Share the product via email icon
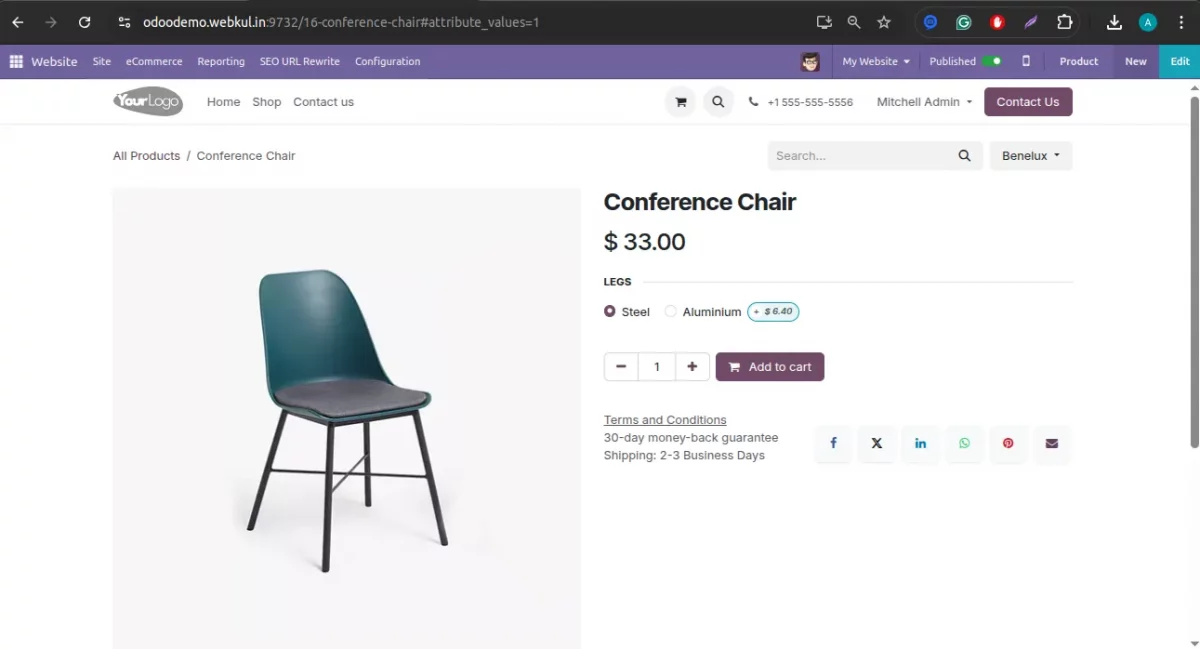 1052,443
